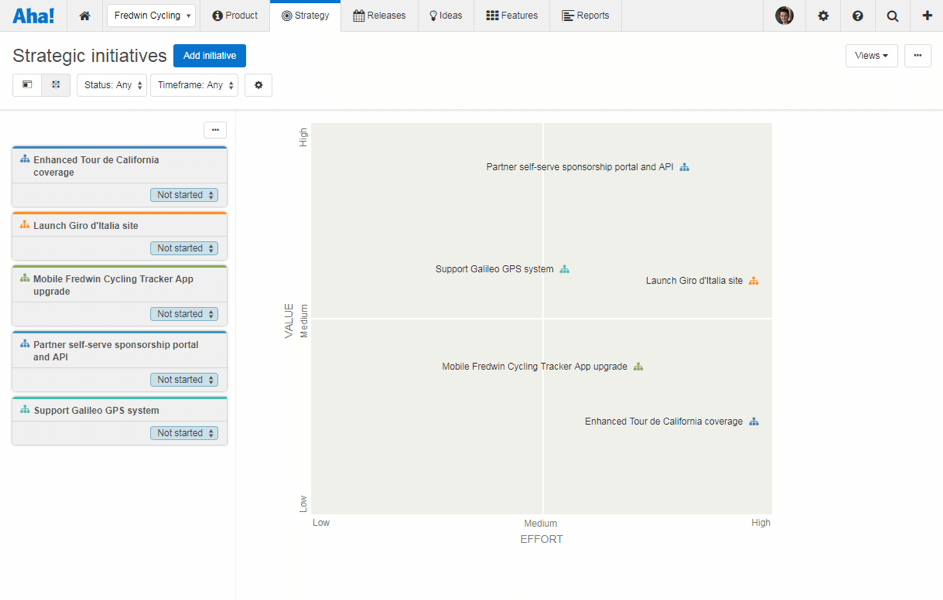Open settings gear in top navigation bar
This screenshot has width=943, height=600.
(823, 16)
